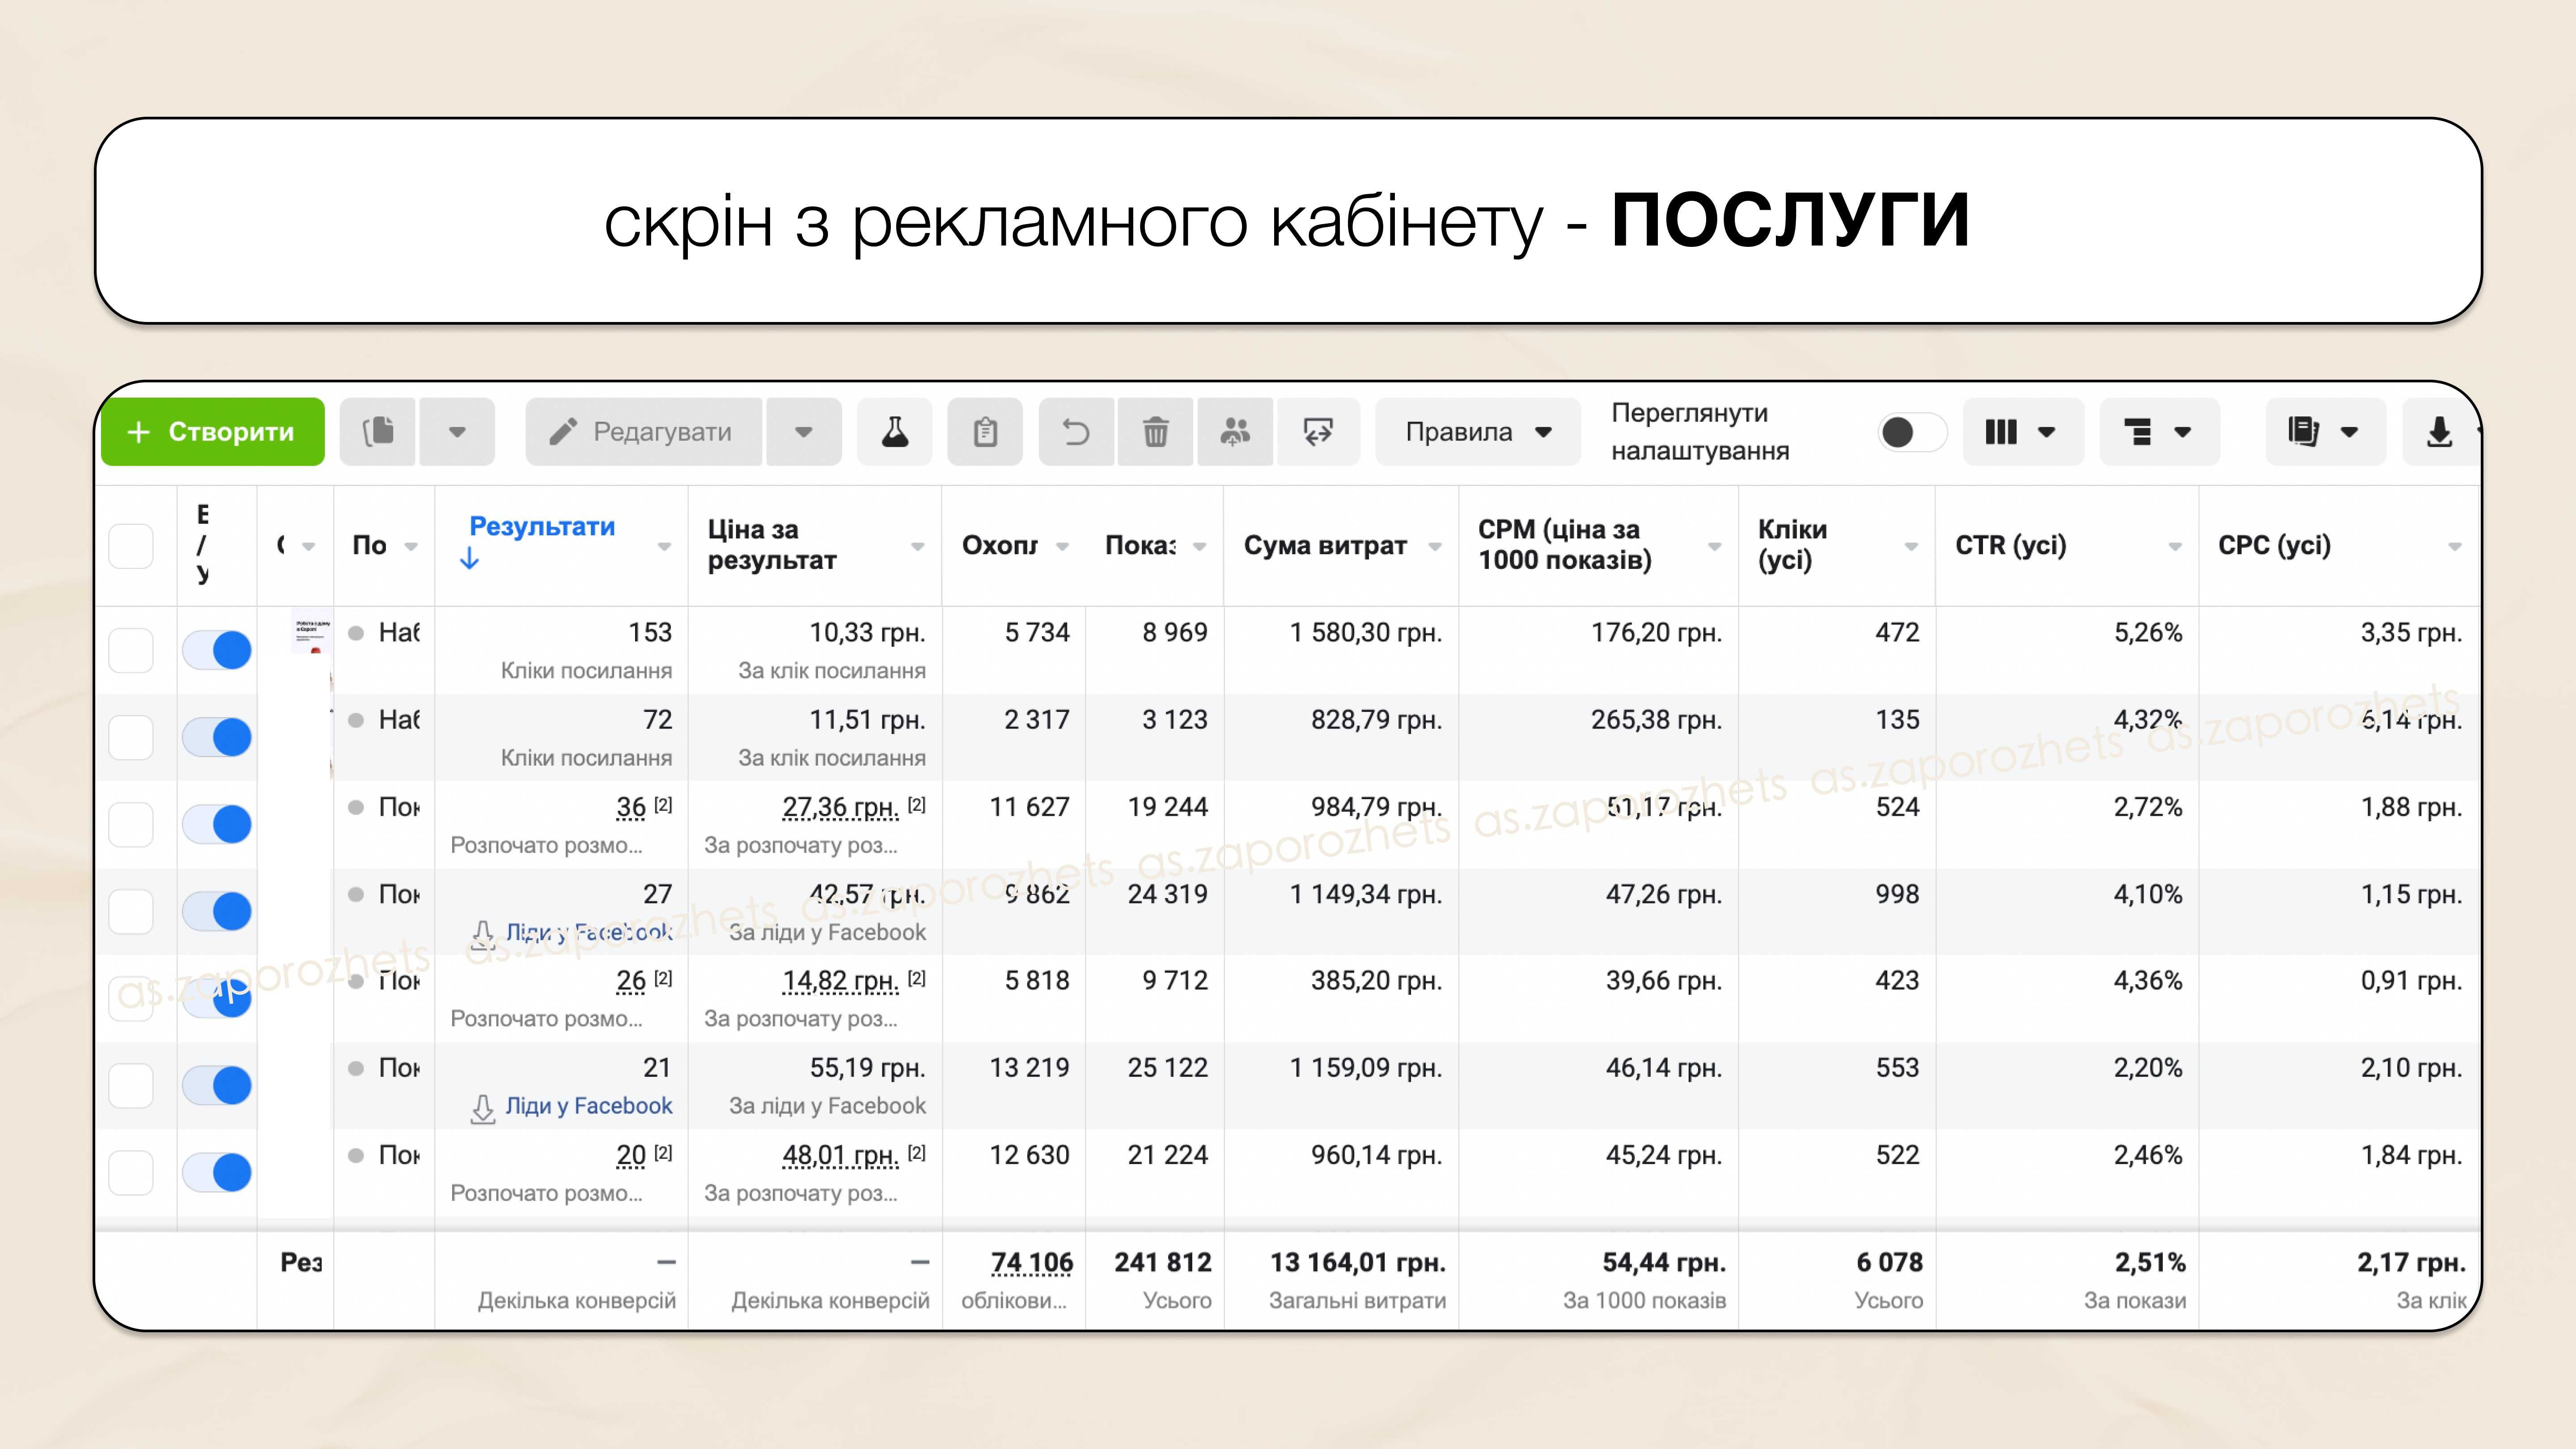Click the undo arrow icon
This screenshot has width=2576, height=1449.
(1076, 432)
